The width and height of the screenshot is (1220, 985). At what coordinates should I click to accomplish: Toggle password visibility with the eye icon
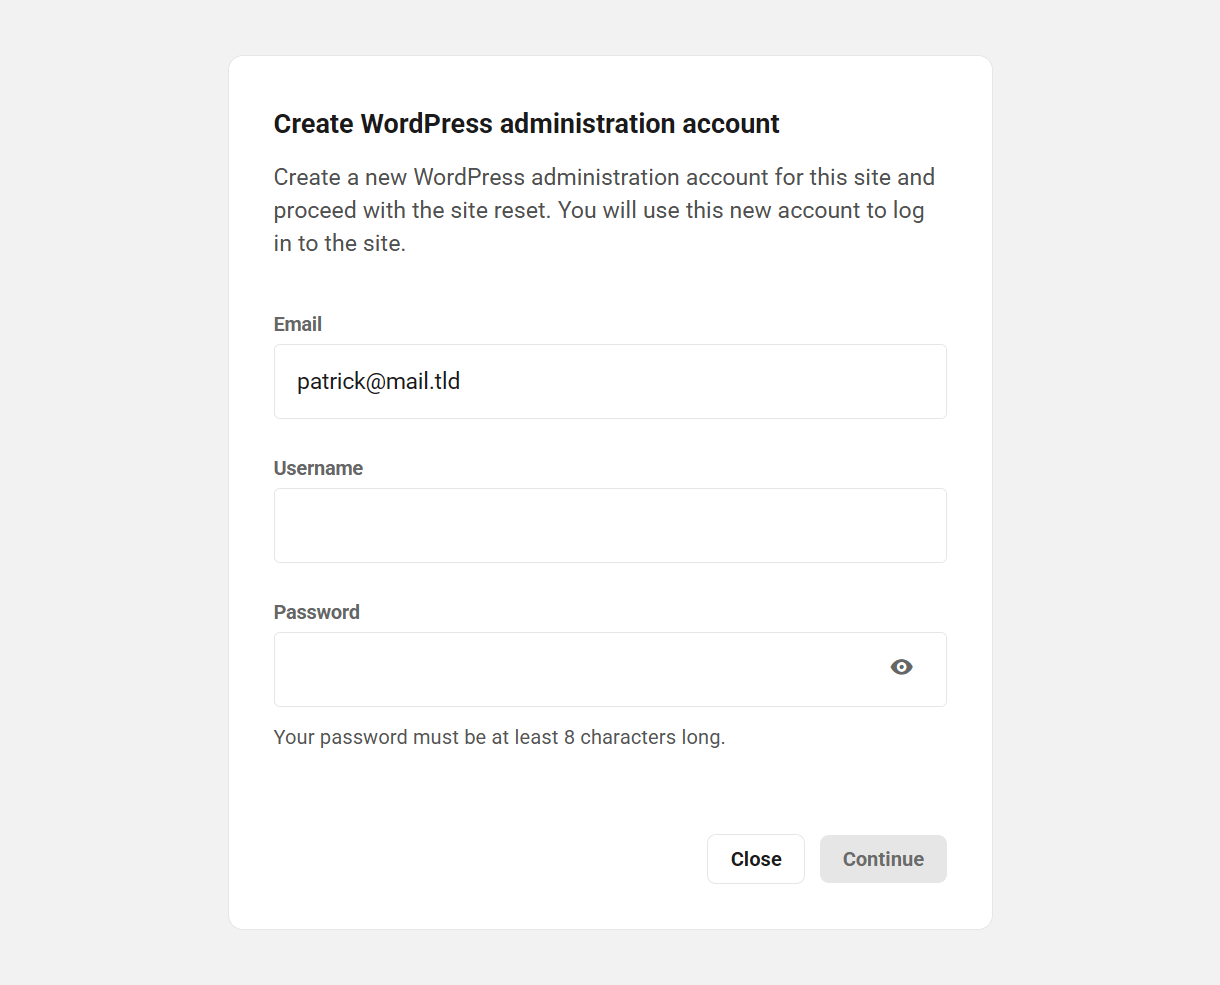(x=901, y=667)
